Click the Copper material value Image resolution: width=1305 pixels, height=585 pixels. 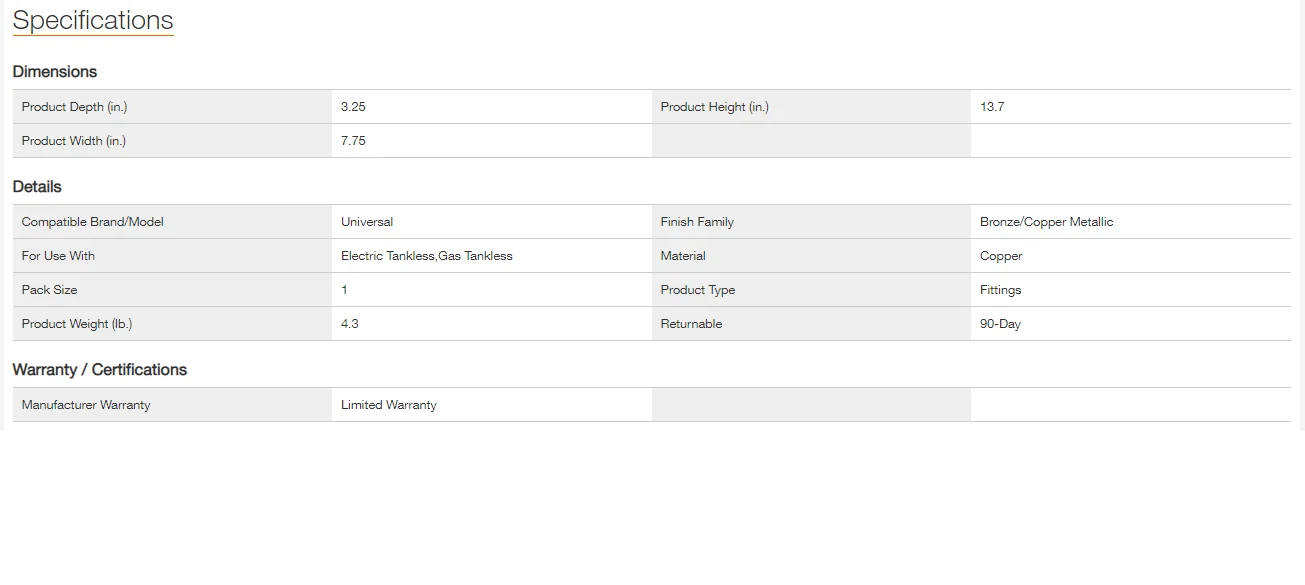(1001, 256)
